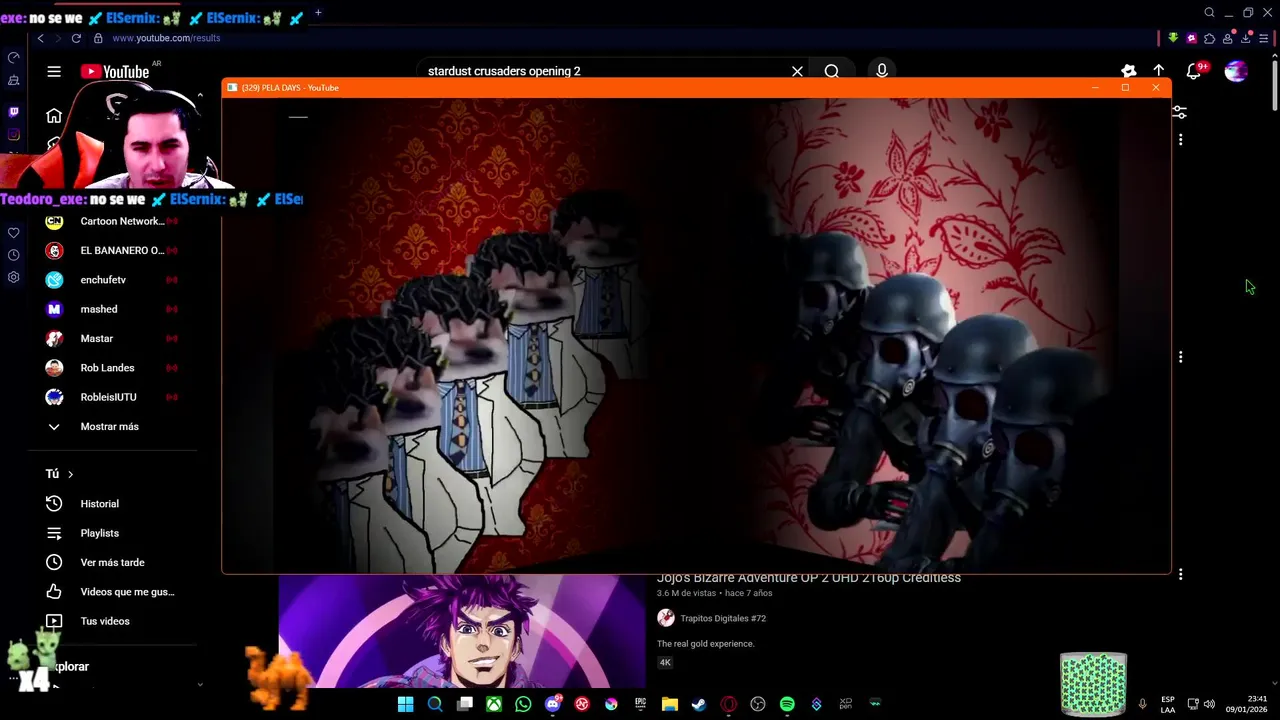This screenshot has height=720, width=1280.
Task: Open more options for second search result
Action: pos(1180,357)
